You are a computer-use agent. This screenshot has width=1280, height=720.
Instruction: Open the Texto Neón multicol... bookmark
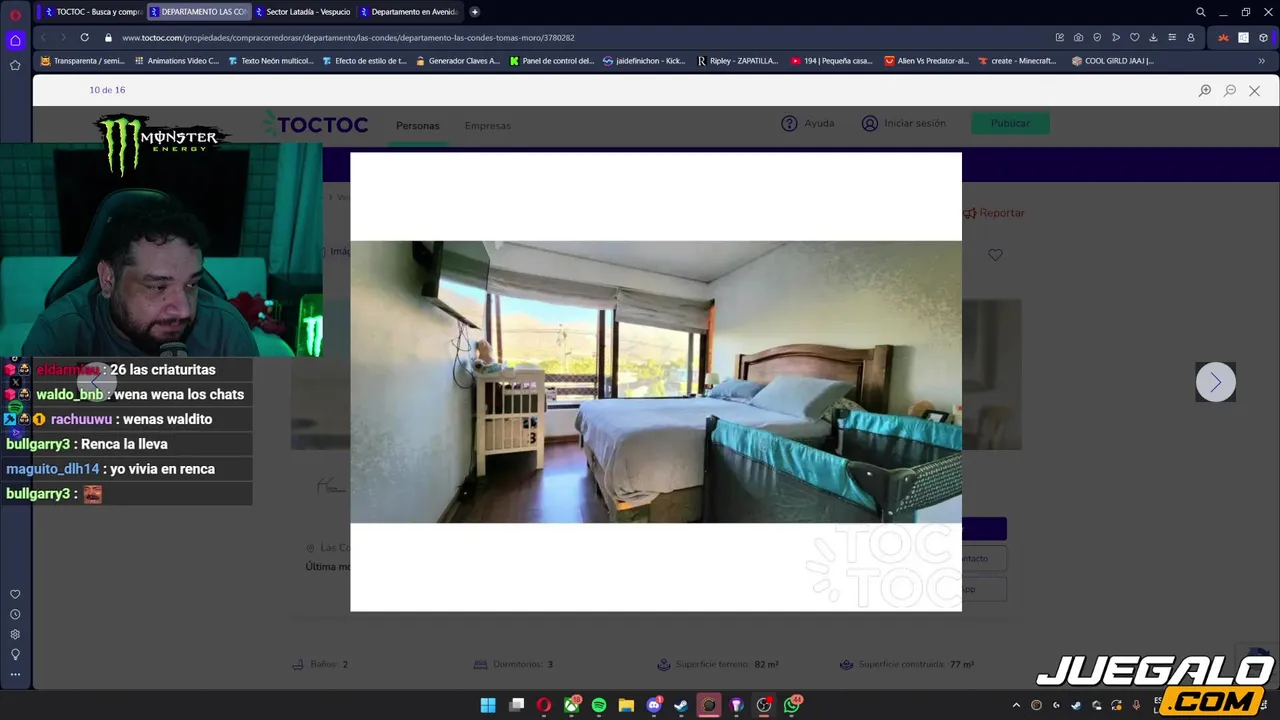coord(270,61)
